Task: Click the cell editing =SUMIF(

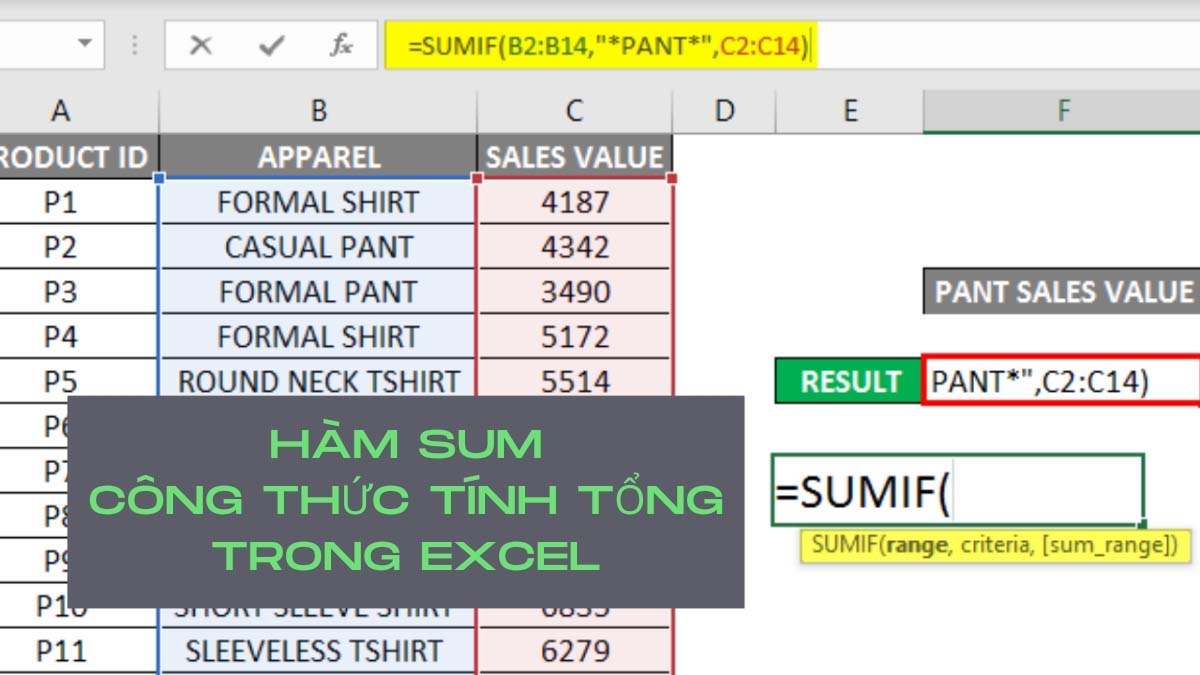Action: [x=957, y=490]
